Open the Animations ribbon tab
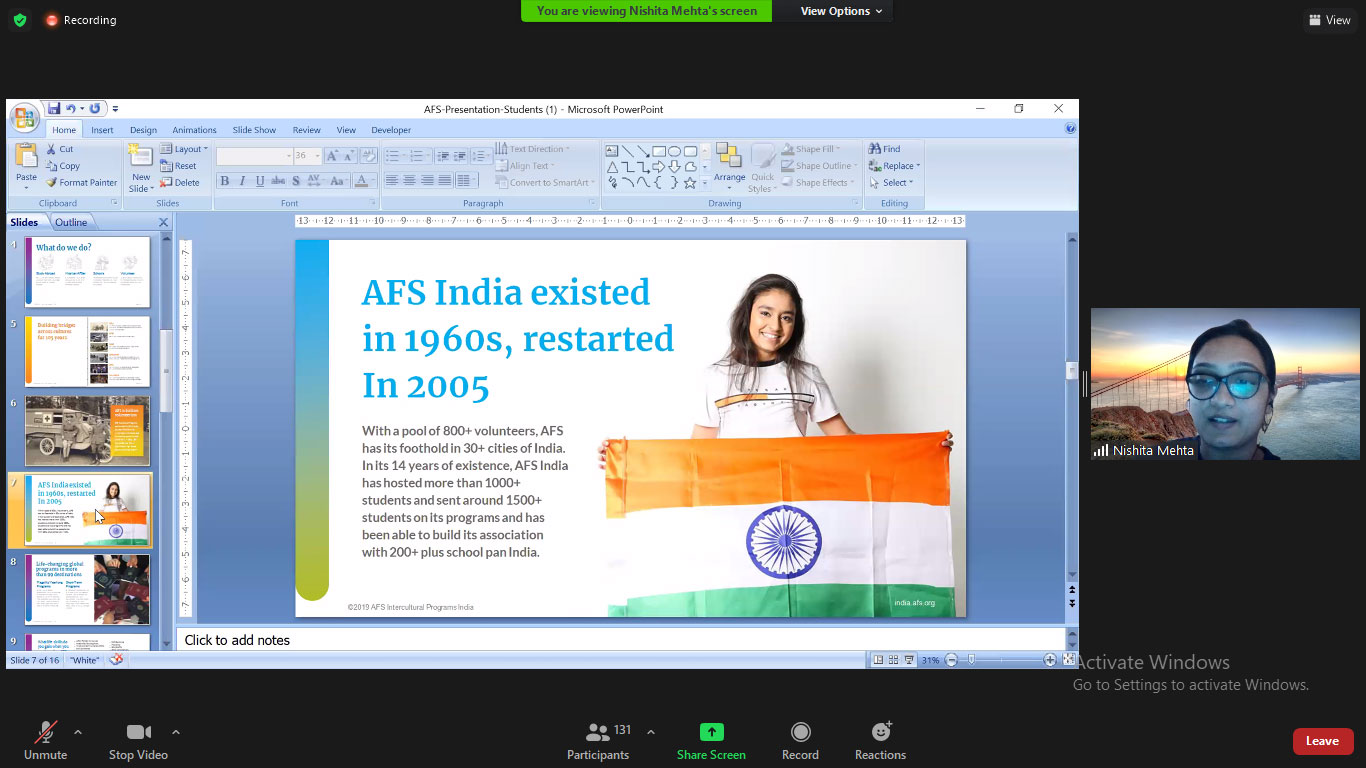The image size is (1366, 768). tap(194, 130)
